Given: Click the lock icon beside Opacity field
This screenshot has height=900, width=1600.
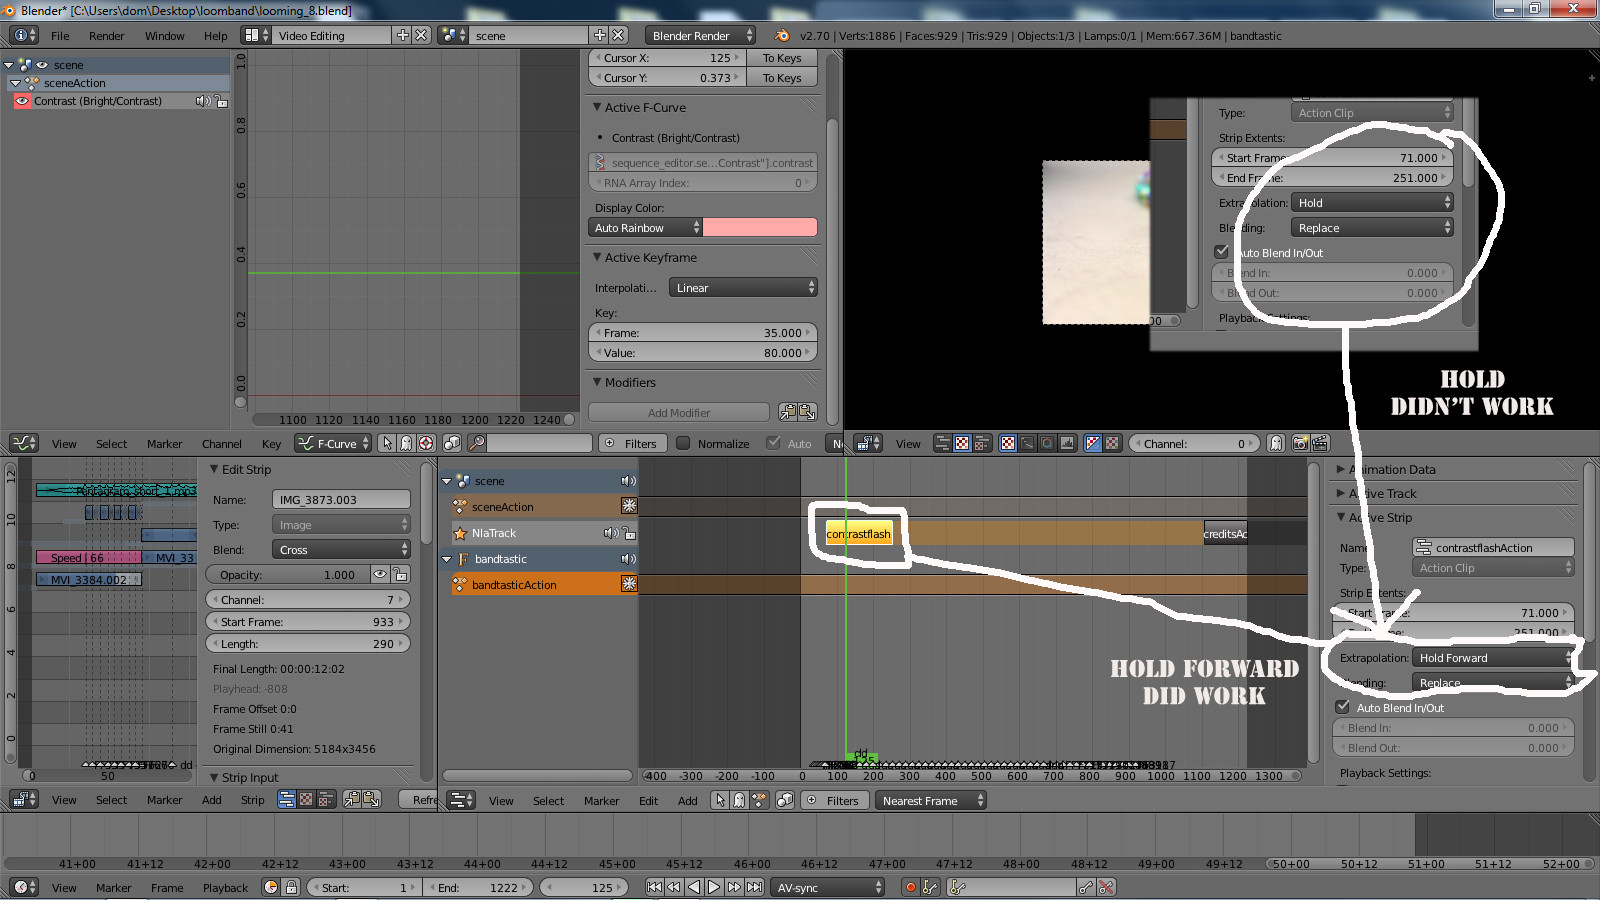Looking at the screenshot, I should (x=400, y=574).
